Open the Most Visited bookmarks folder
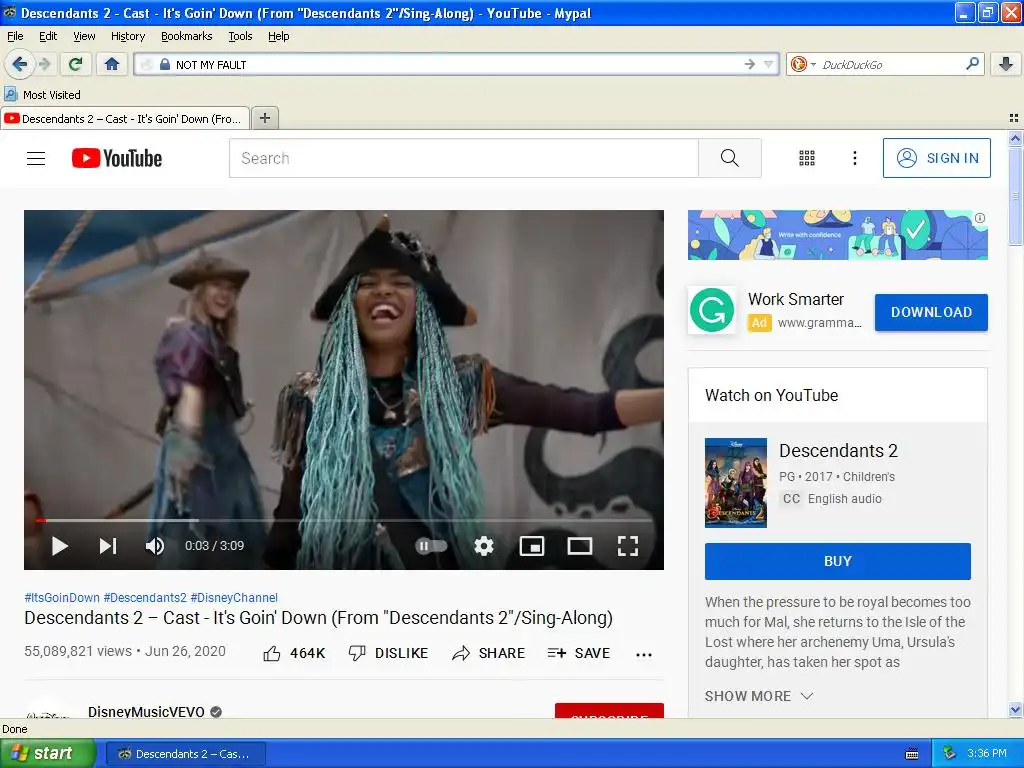The height and width of the screenshot is (768, 1024). [42, 95]
